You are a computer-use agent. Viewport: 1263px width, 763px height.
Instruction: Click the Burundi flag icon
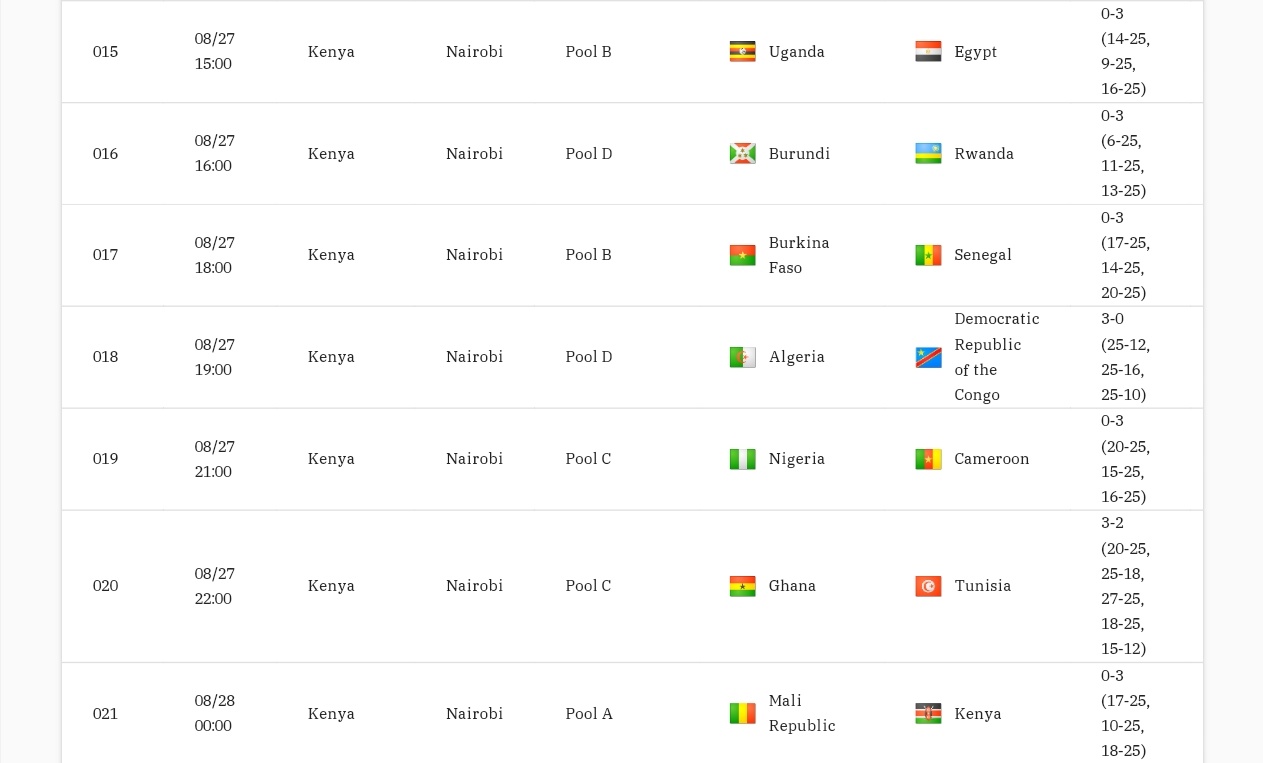coord(742,154)
